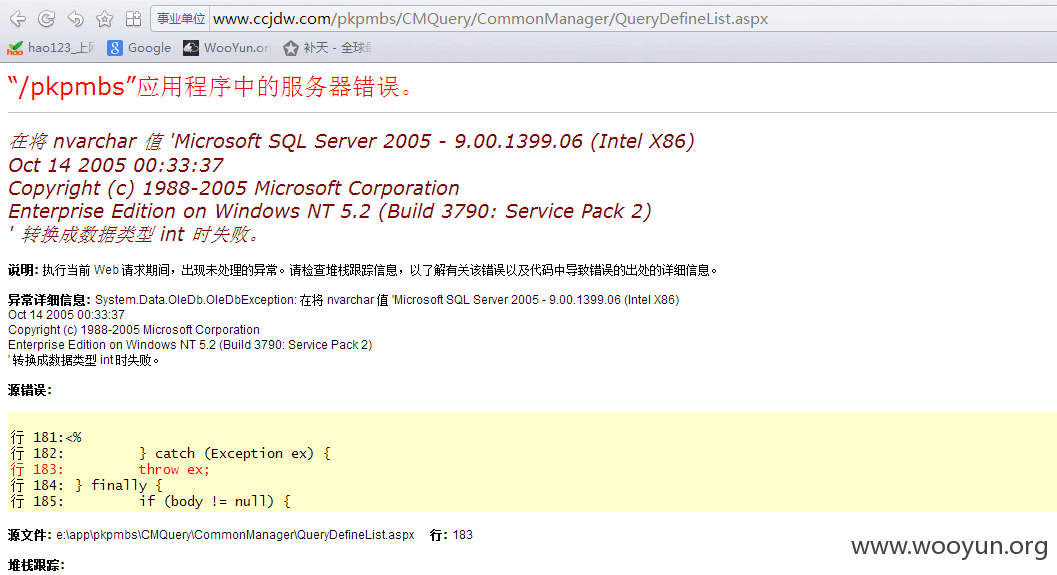Click the 补天 star favicon
This screenshot has width=1057, height=575.
point(291,48)
